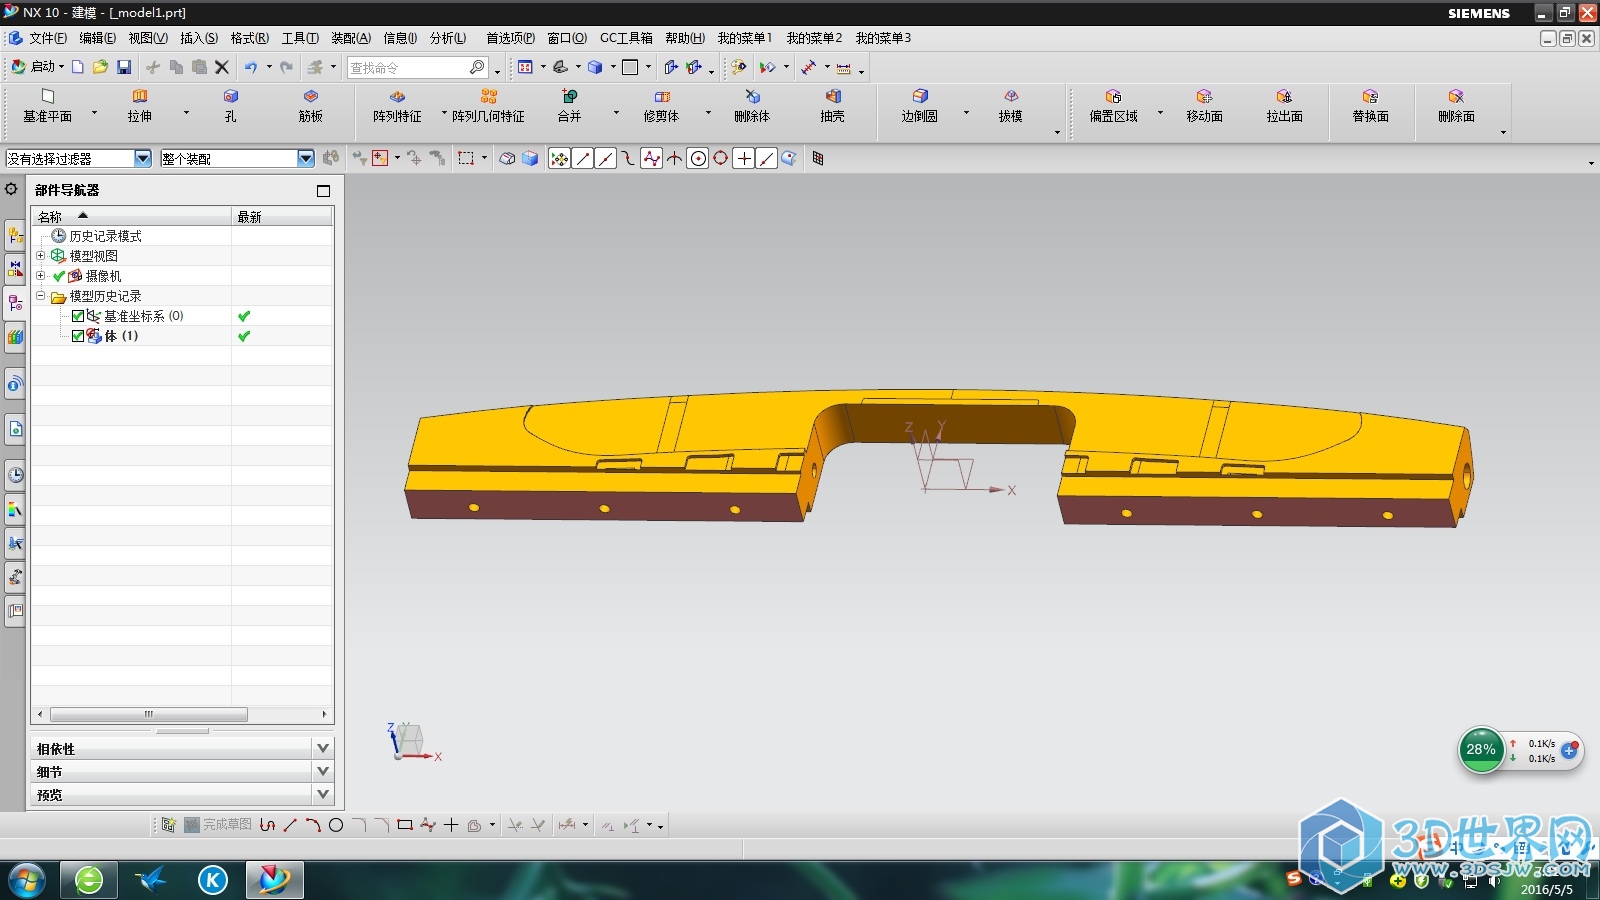
Task: Open the 没有选择过滤器 dropdown
Action: (142, 159)
